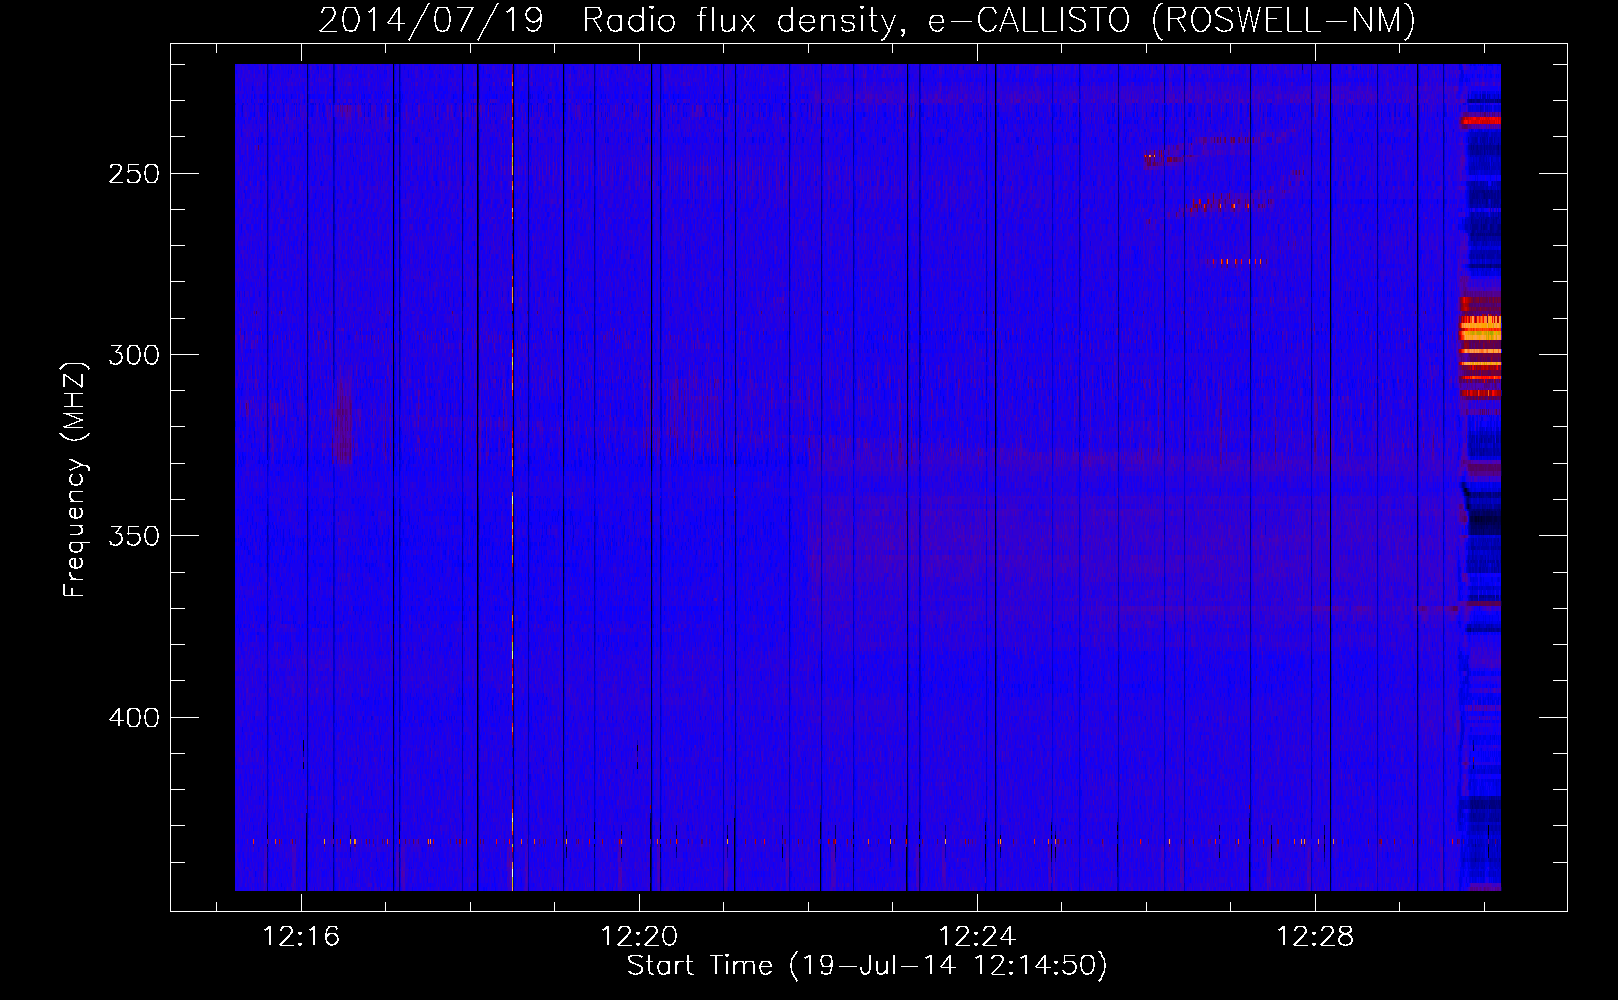Click the 250 frequency tick label

point(134,174)
